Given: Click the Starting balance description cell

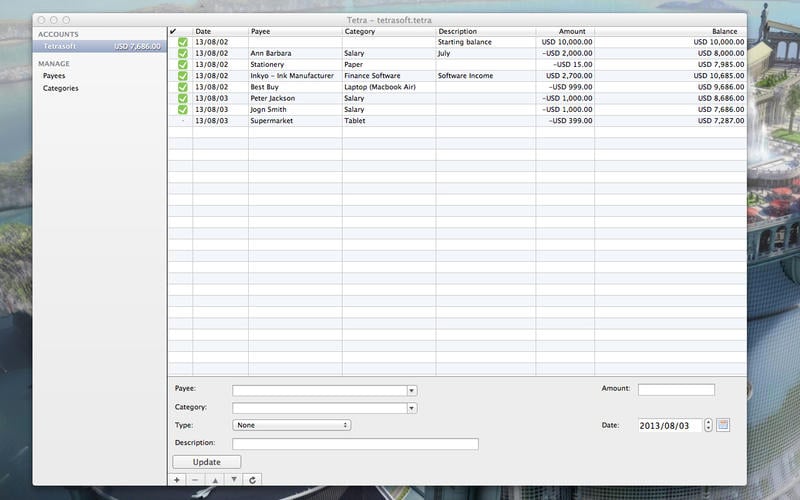Looking at the screenshot, I should click(x=486, y=42).
